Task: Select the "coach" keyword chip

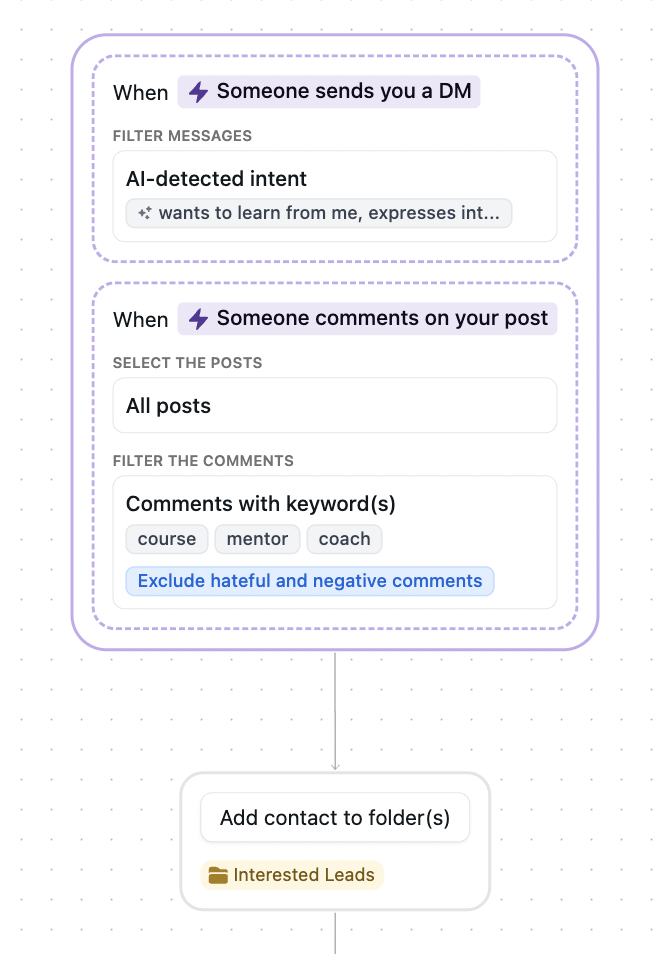Action: [x=344, y=539]
